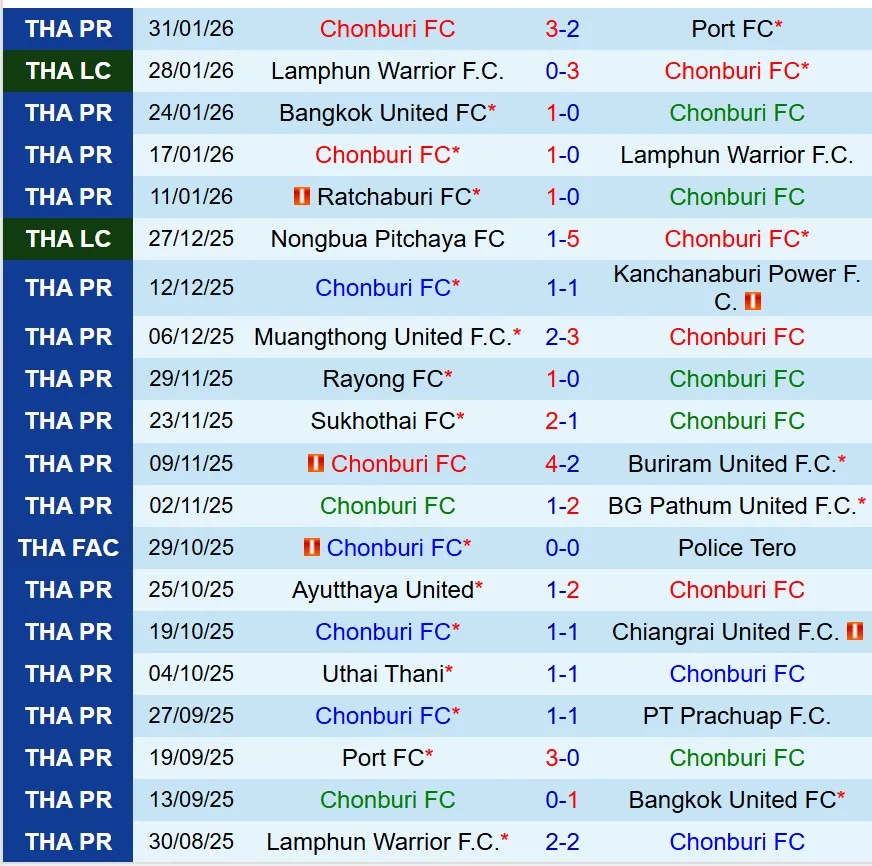Viewport: 872px width, 866px height.
Task: Open the PT Prachuap F.C. team page
Action: [737, 716]
